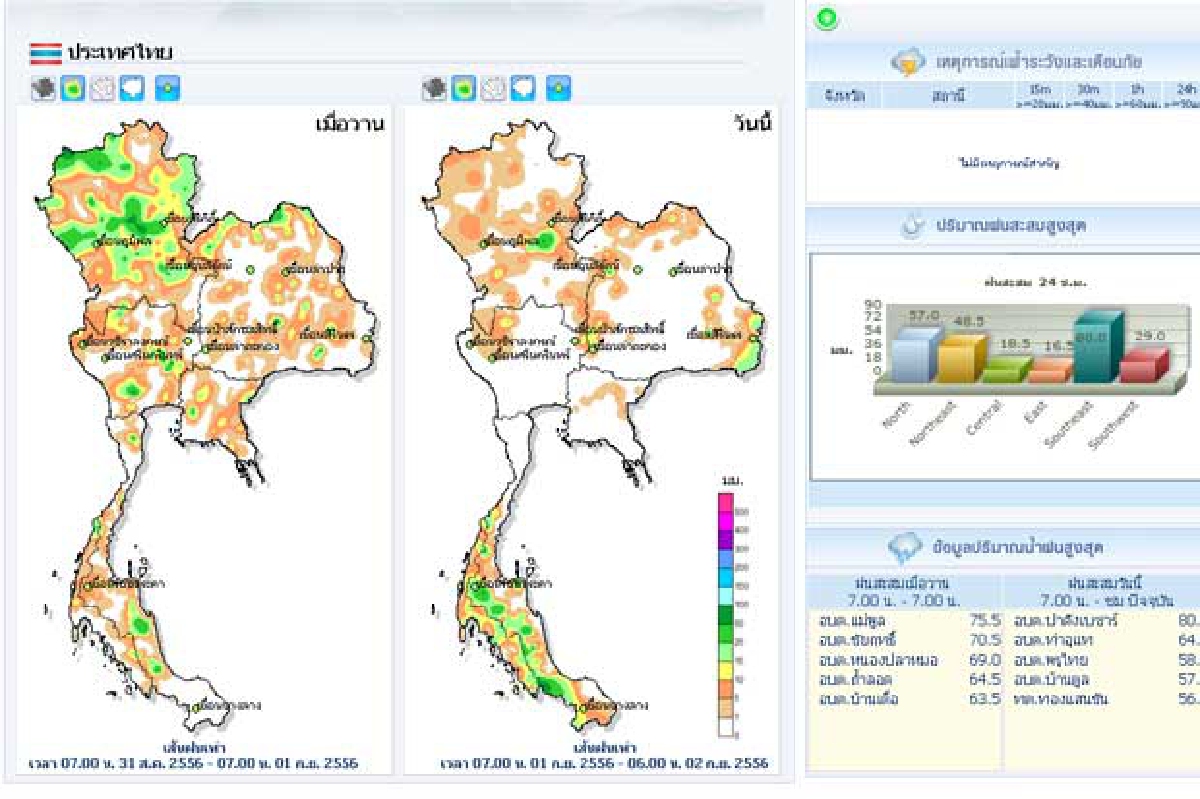The image size is (1200, 799).
Task: Click the orange East bar labeled 16.5
Action: pyautogui.click(x=1050, y=370)
